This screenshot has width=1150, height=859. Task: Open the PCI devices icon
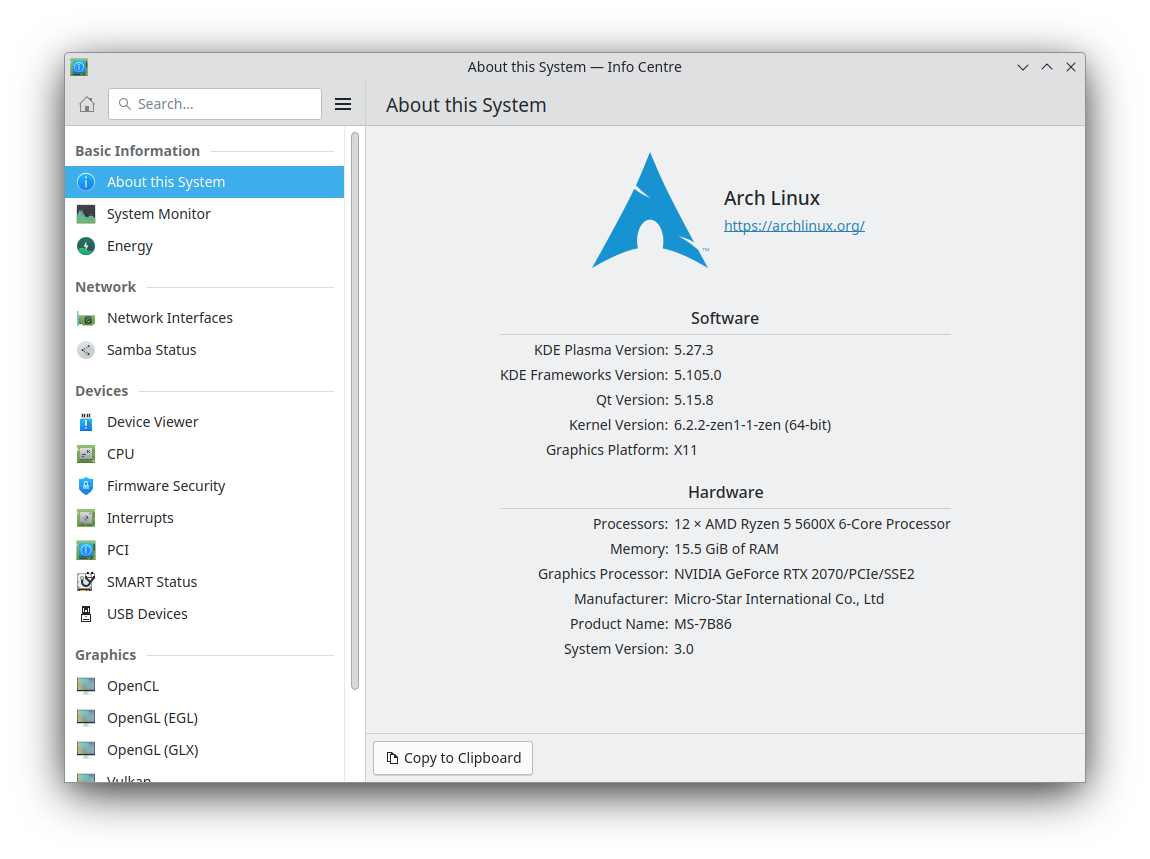tap(87, 549)
